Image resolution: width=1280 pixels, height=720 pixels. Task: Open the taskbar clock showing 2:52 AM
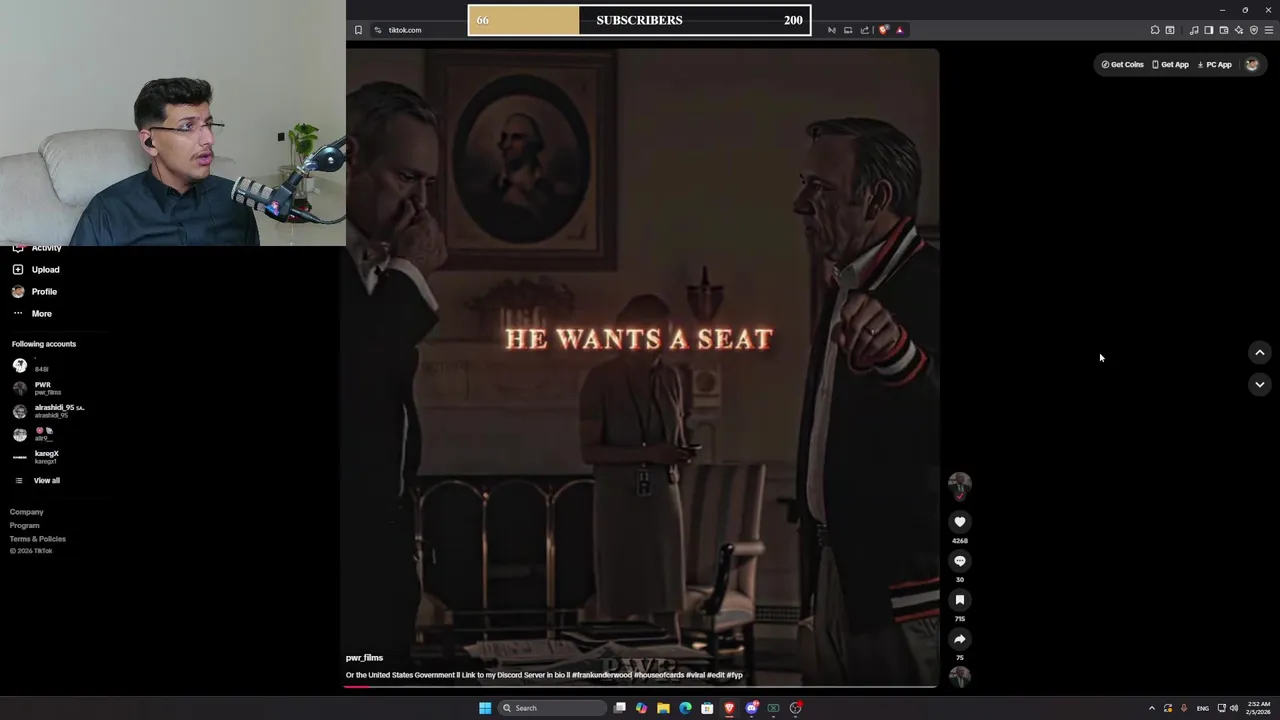click(1259, 708)
